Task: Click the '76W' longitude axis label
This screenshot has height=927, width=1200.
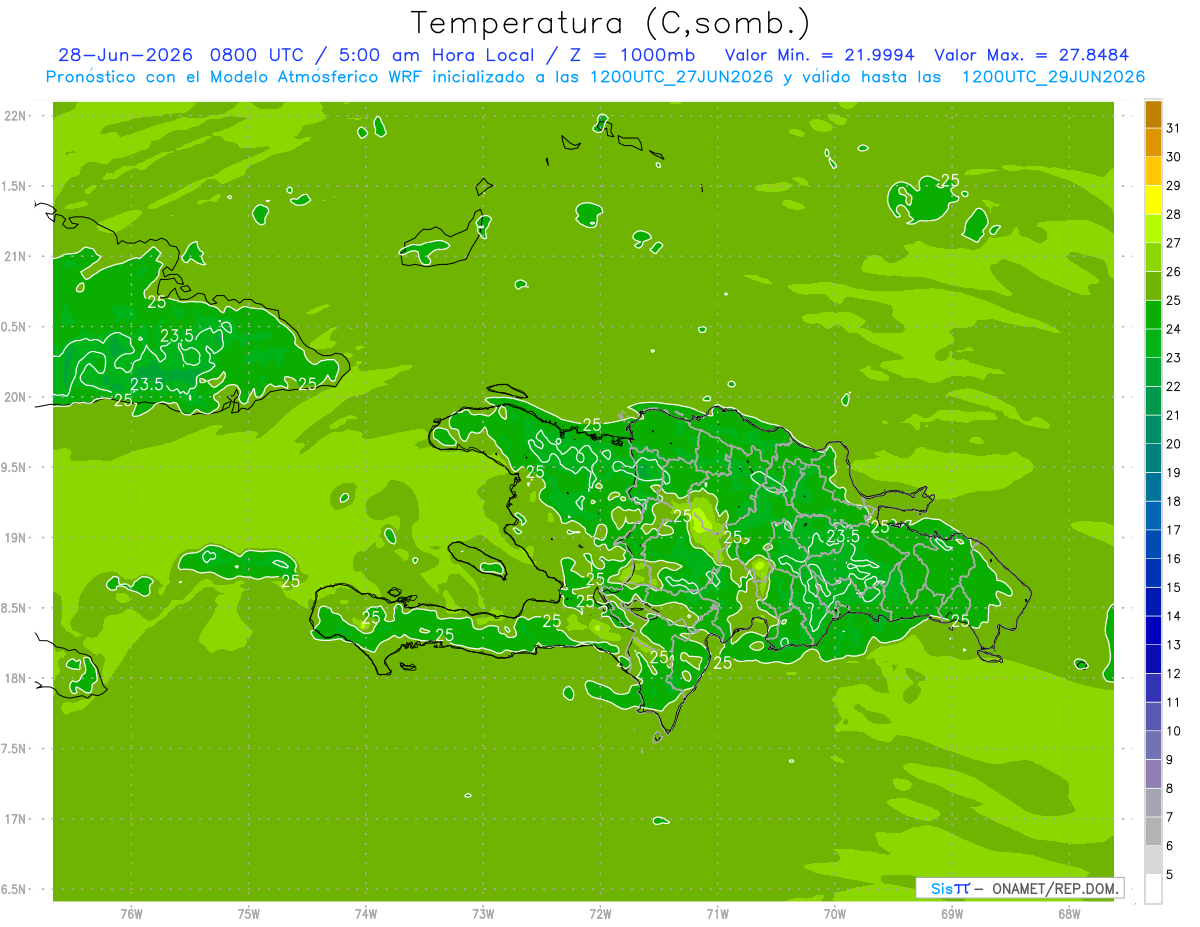Action: click(x=131, y=914)
